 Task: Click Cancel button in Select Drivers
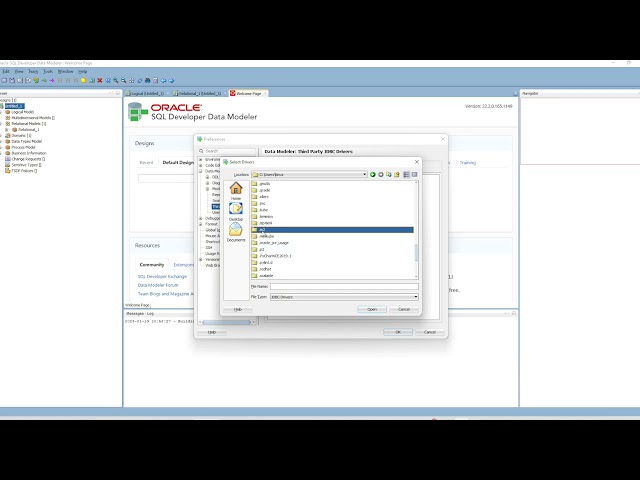pos(404,309)
